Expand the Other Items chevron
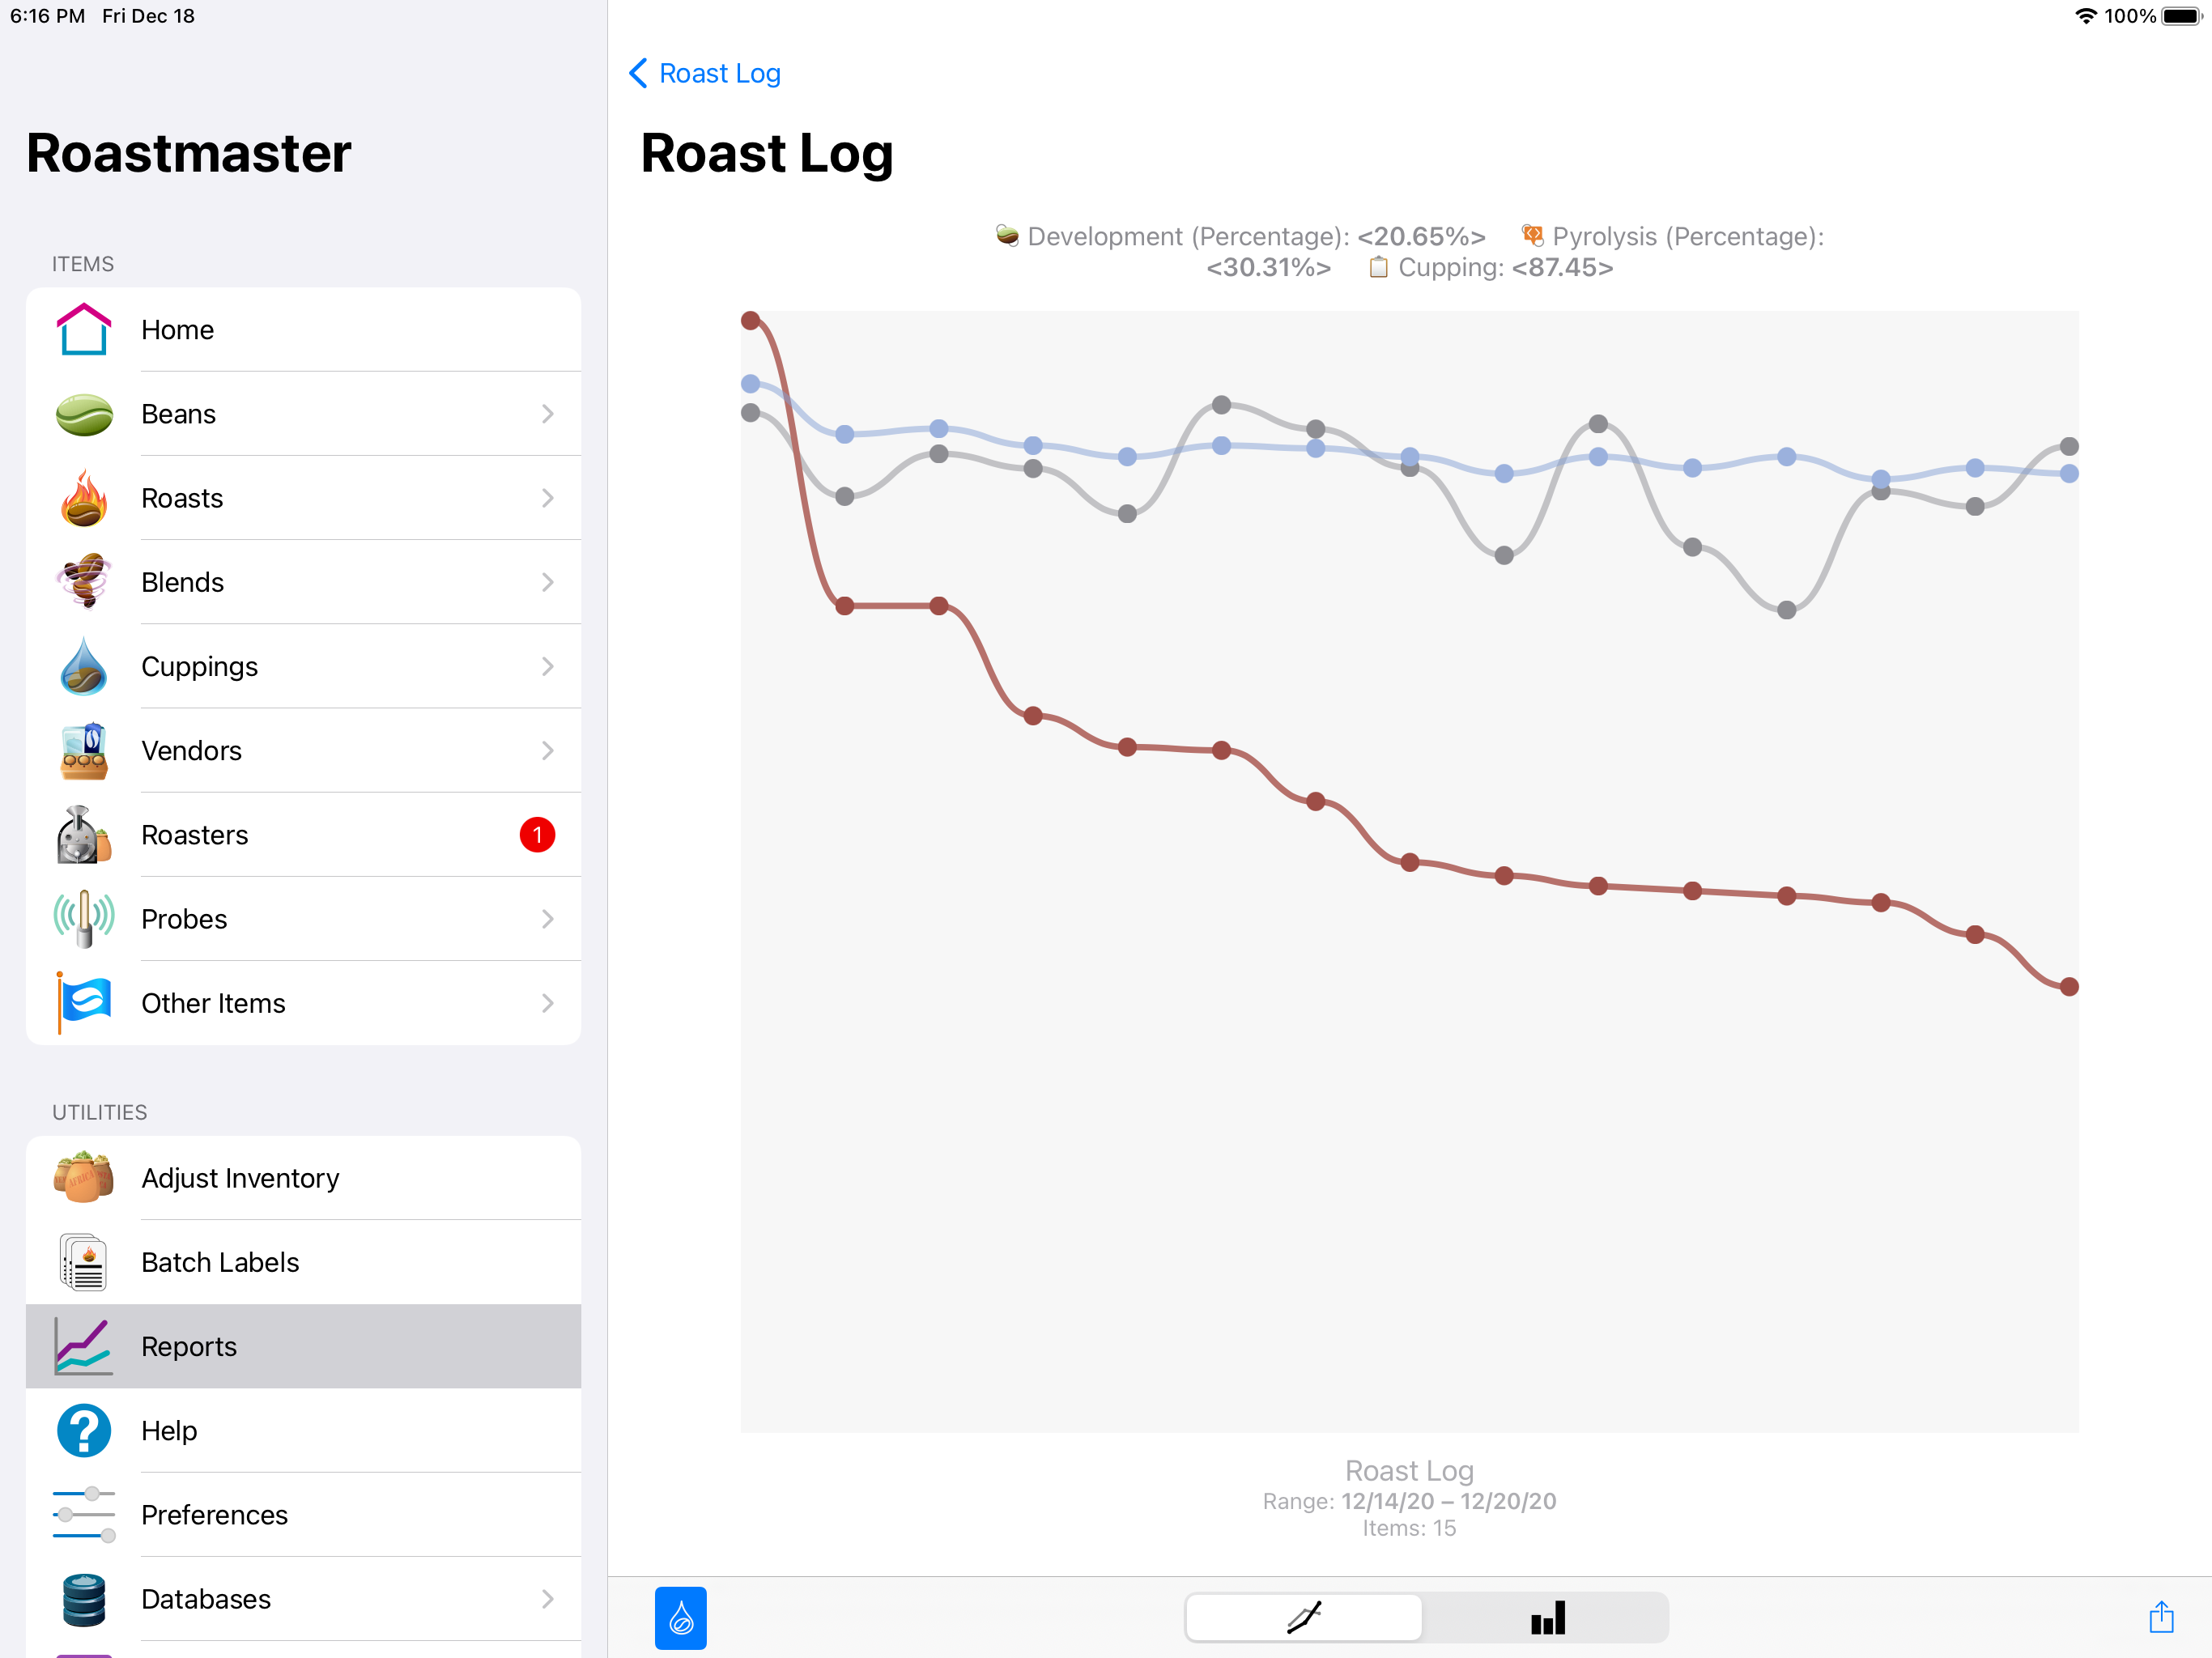The image size is (2212, 1658). point(547,1003)
